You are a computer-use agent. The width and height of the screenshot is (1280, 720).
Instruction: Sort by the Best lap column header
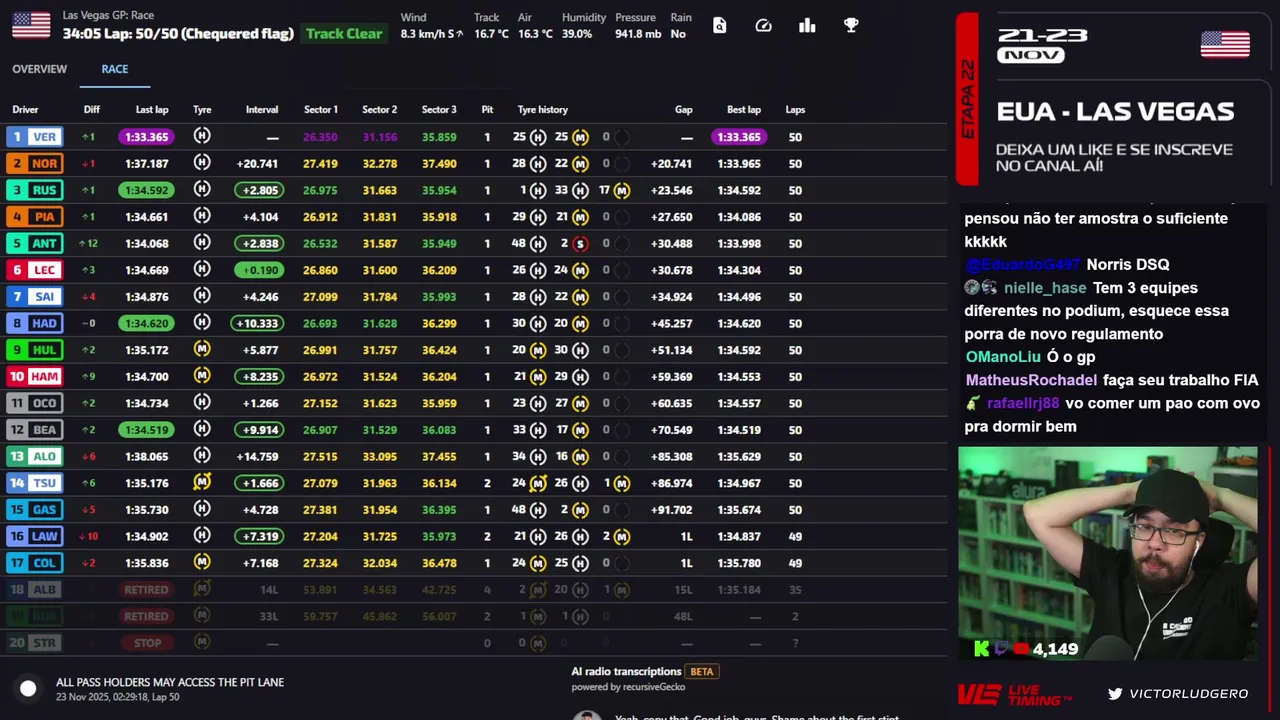(x=744, y=110)
